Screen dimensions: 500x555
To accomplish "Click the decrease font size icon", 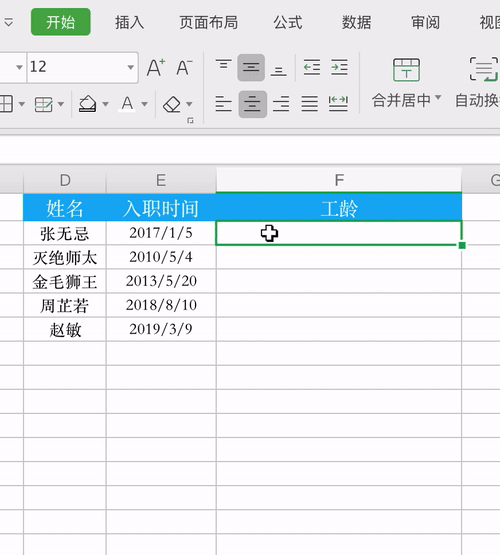I will (x=184, y=67).
